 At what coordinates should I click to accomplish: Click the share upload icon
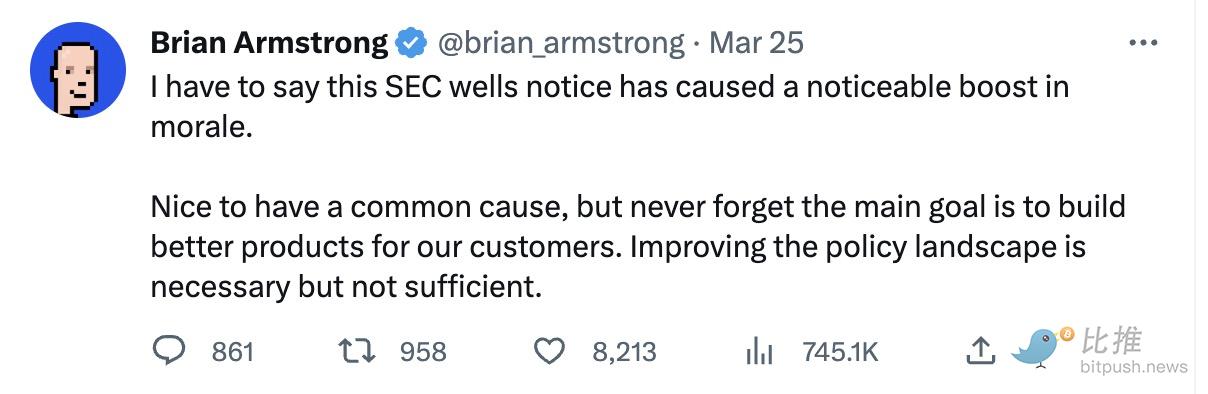981,349
